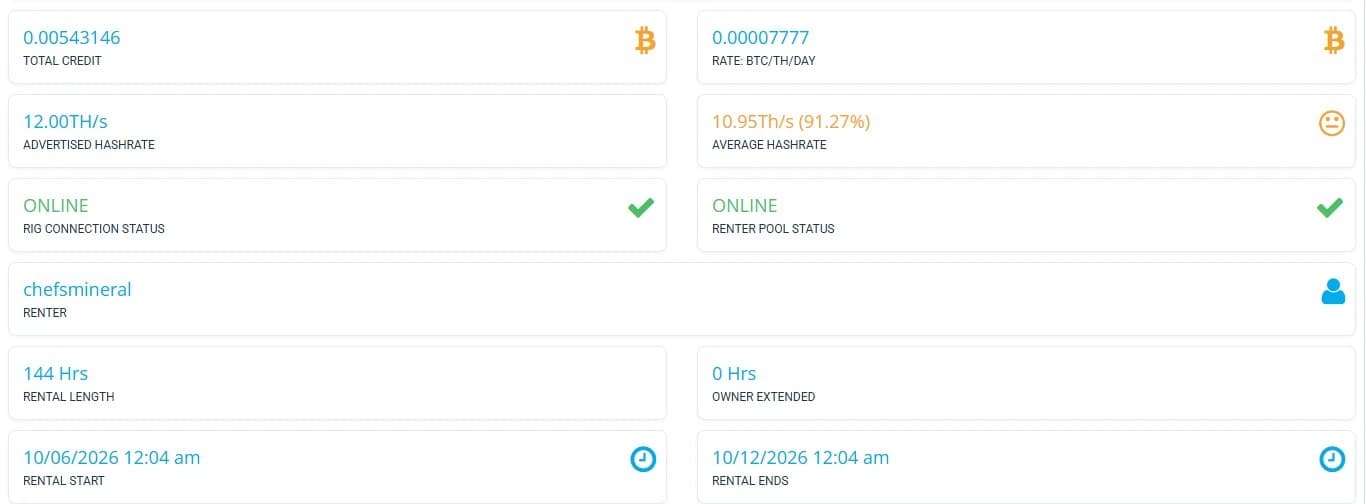Click rental start date 10/06/2026 12:04 am
The height and width of the screenshot is (504, 1366).
point(112,457)
